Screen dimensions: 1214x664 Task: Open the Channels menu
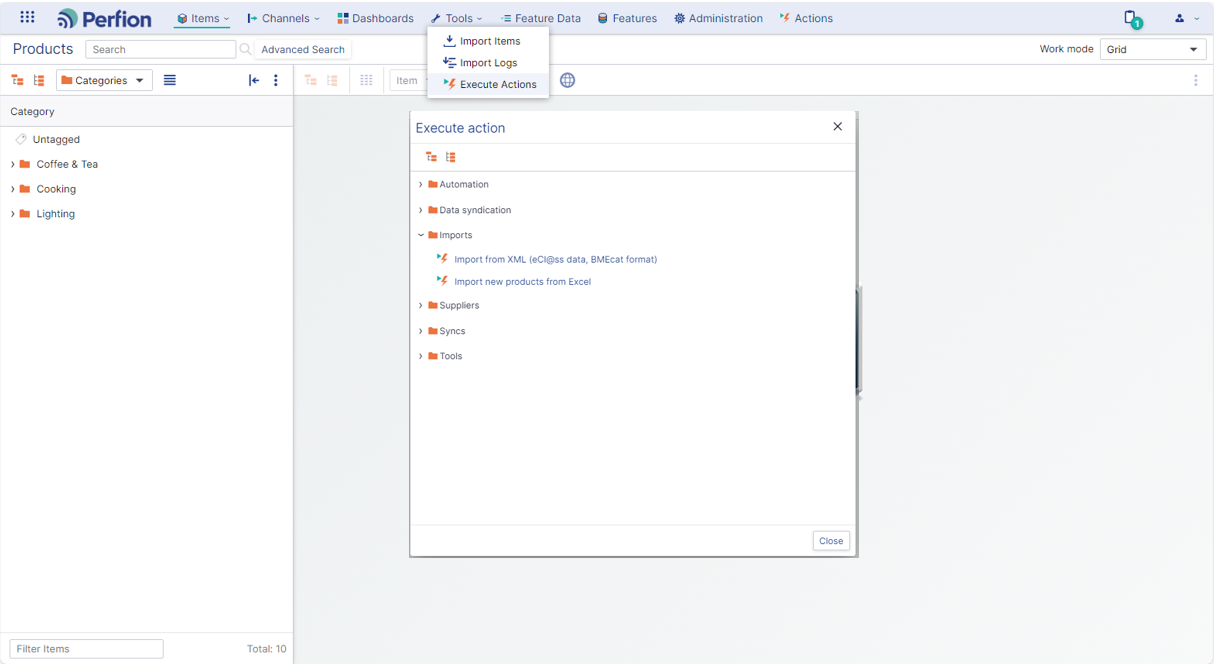point(283,18)
